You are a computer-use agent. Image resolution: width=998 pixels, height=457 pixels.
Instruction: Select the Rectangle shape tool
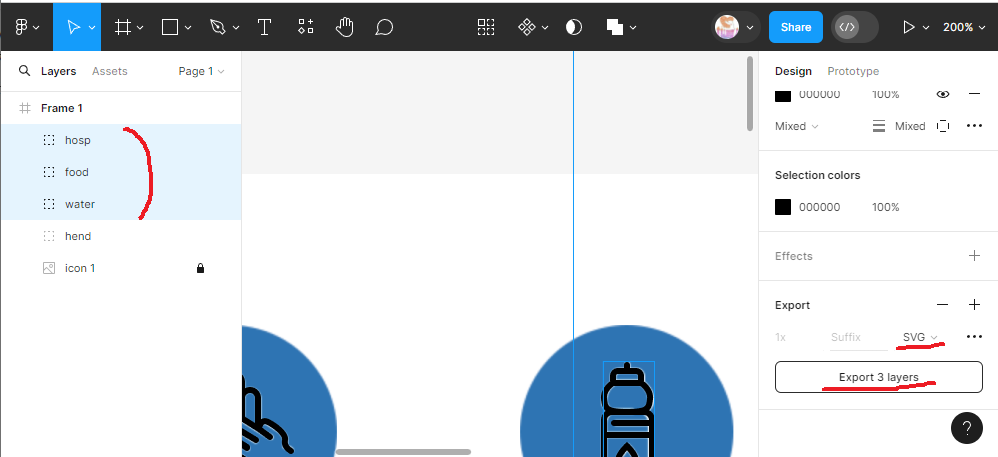[x=170, y=27]
